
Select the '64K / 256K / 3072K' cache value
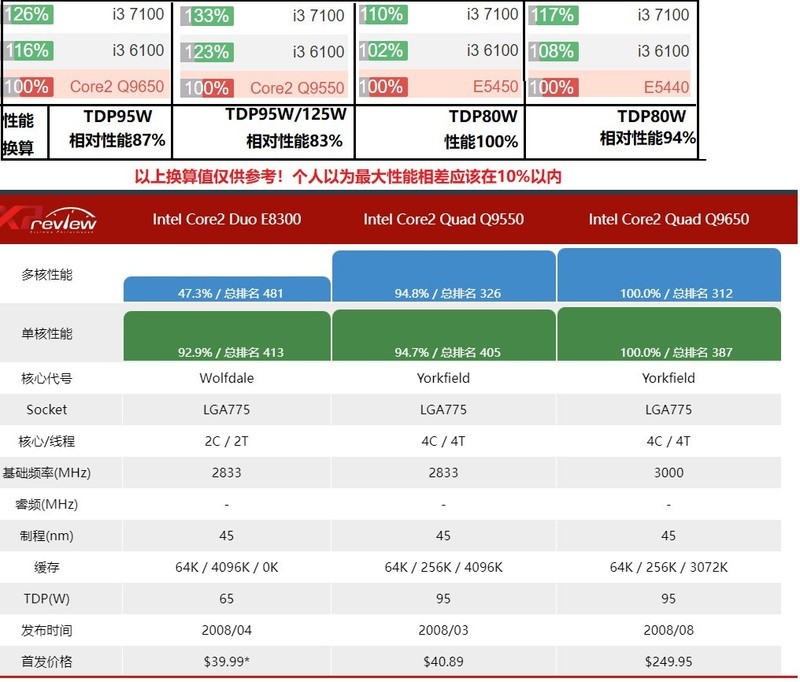668,567
